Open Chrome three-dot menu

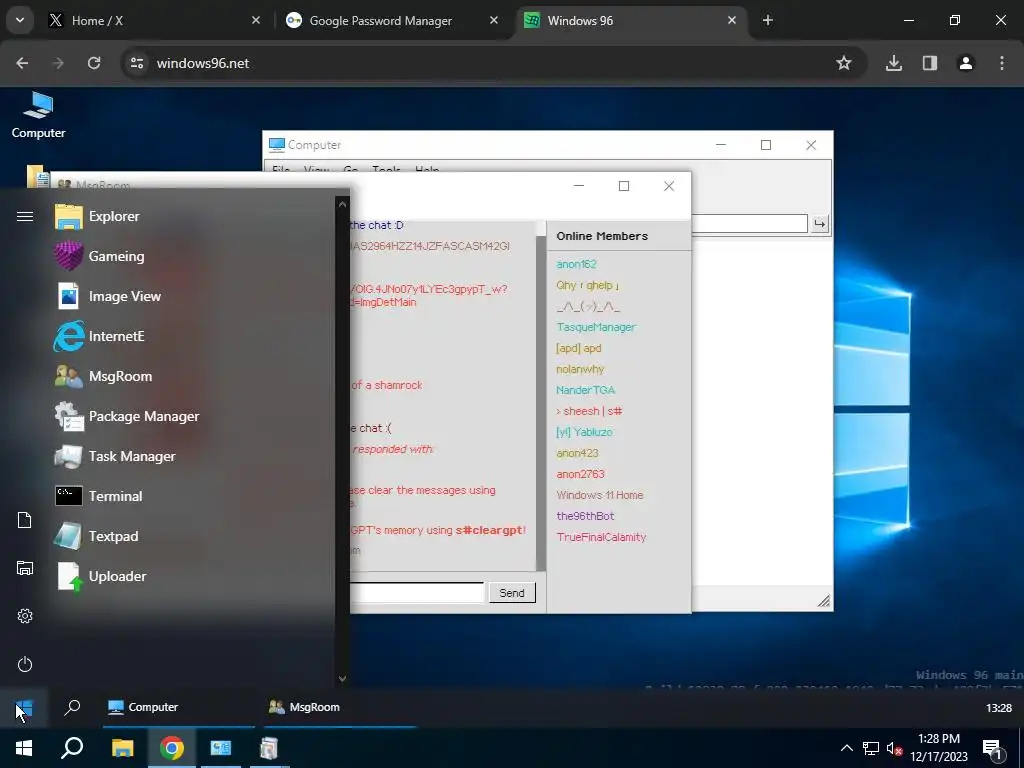[x=1002, y=63]
